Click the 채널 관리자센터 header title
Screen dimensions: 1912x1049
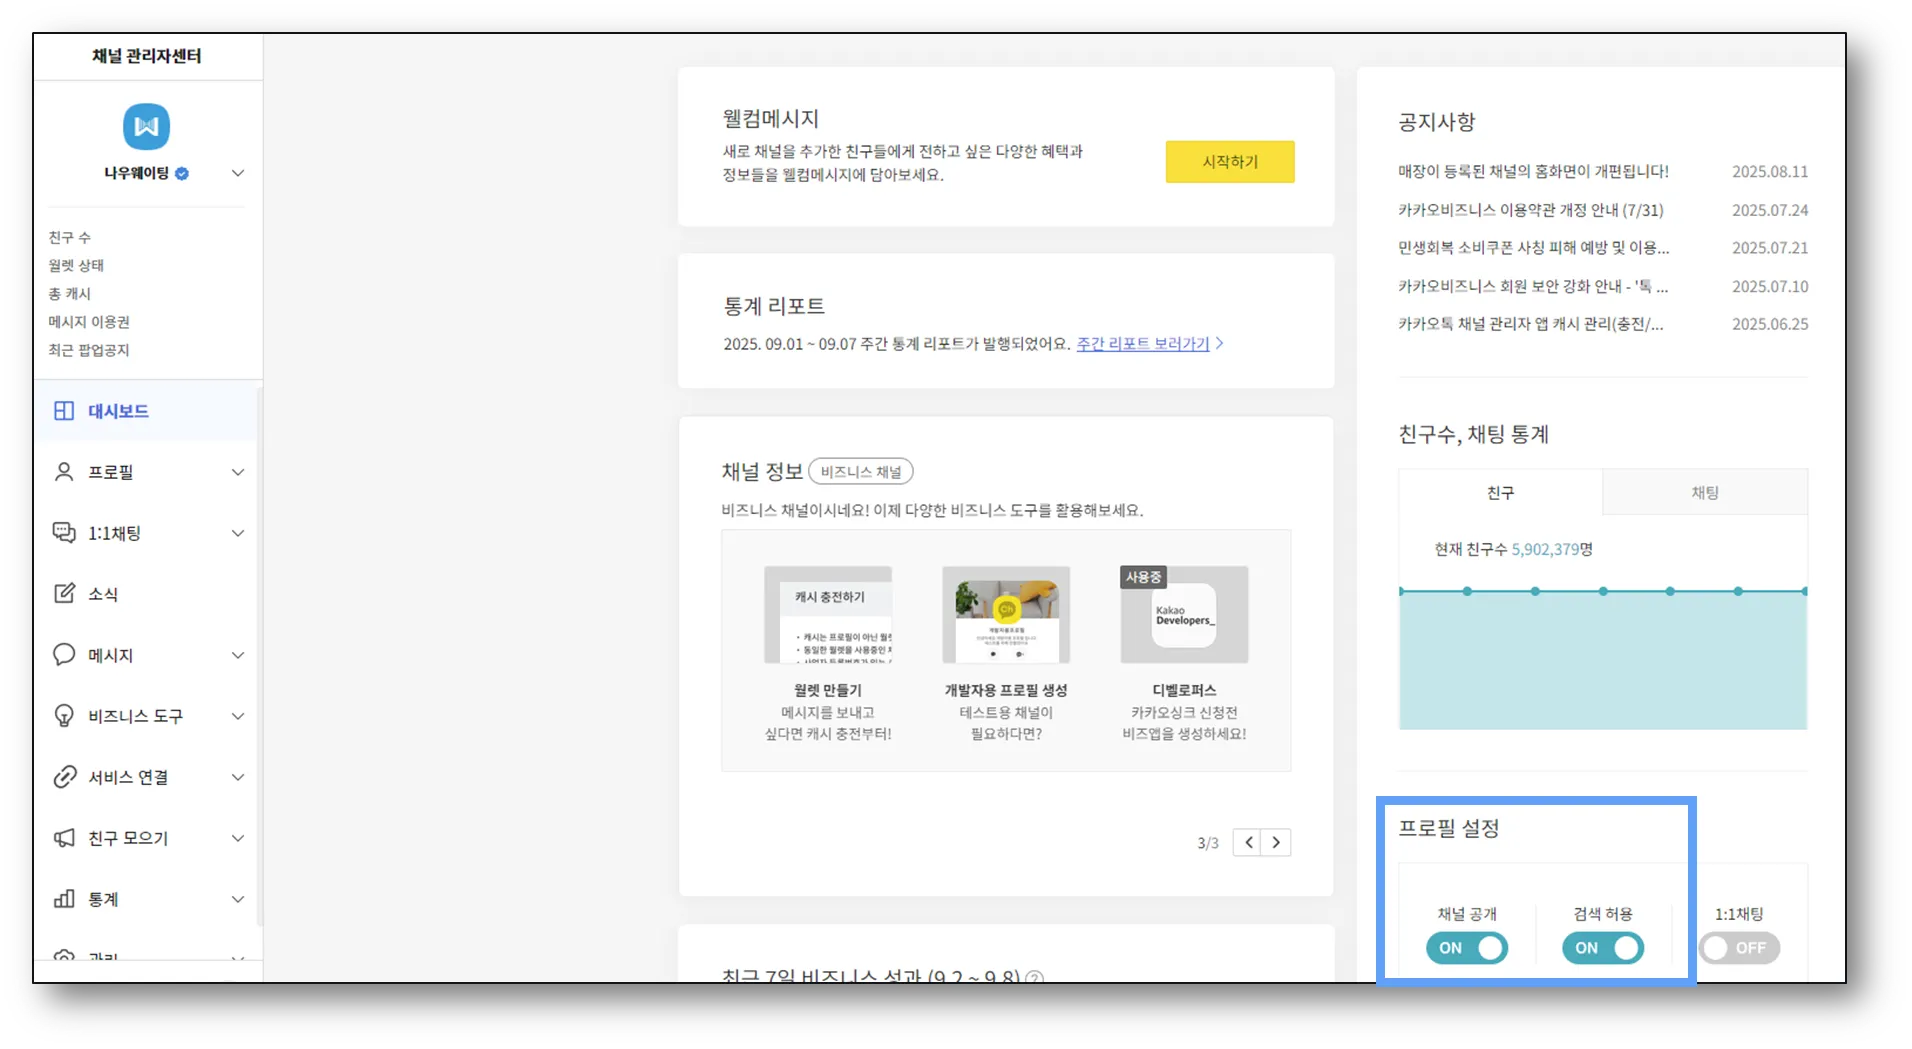click(147, 56)
